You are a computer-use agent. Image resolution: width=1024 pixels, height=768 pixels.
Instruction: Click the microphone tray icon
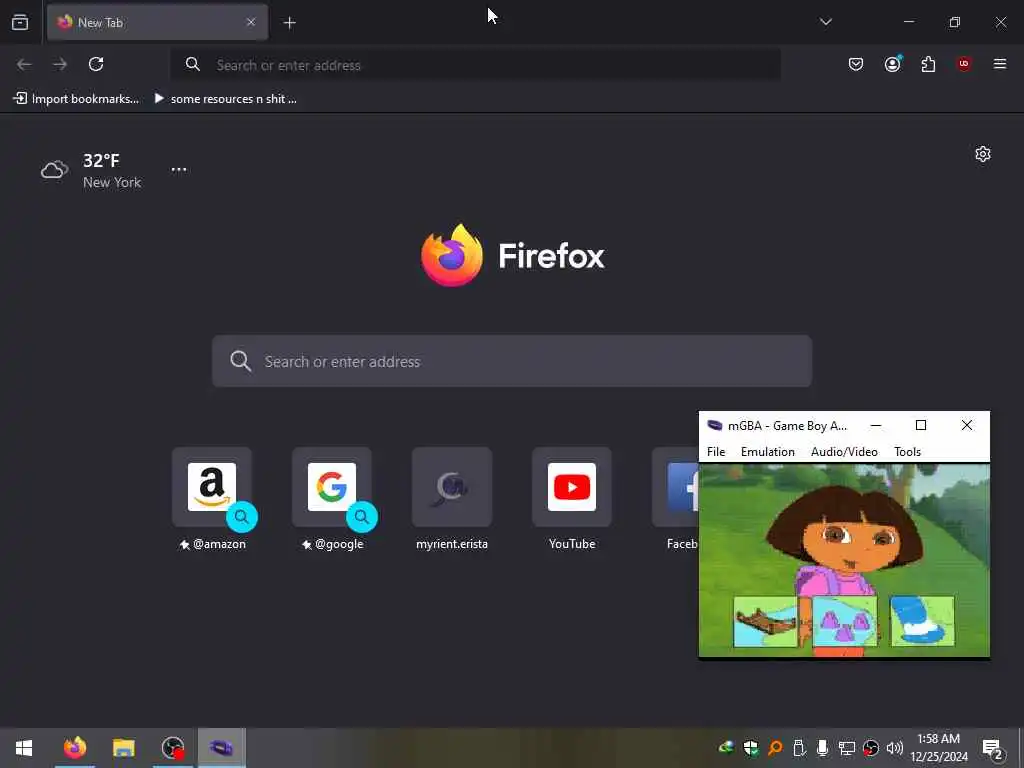point(823,748)
